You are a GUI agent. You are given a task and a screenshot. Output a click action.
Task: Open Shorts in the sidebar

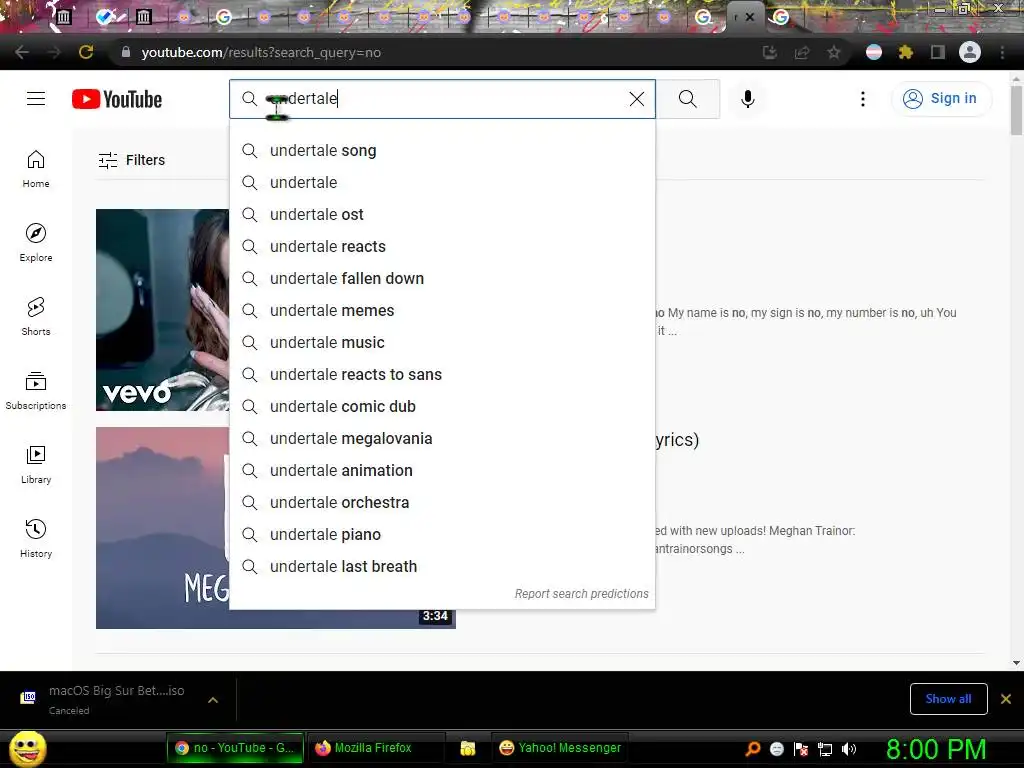coord(36,317)
